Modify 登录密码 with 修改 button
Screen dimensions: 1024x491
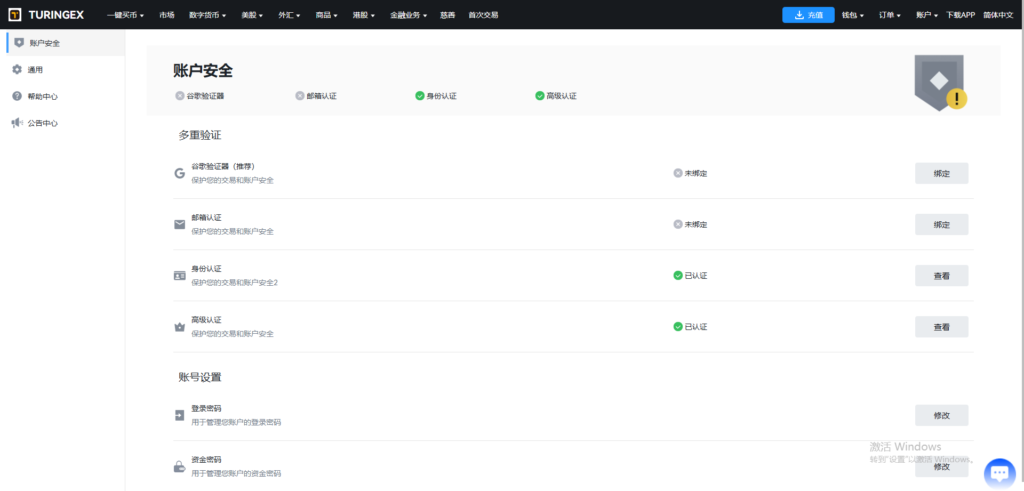[941, 415]
